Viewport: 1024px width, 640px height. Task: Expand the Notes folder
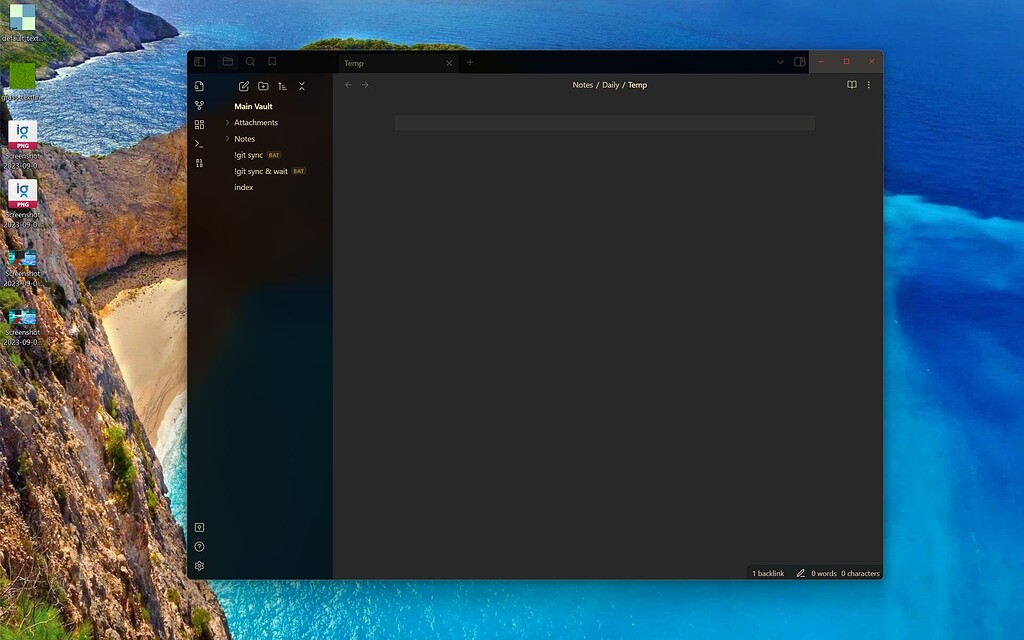point(227,138)
